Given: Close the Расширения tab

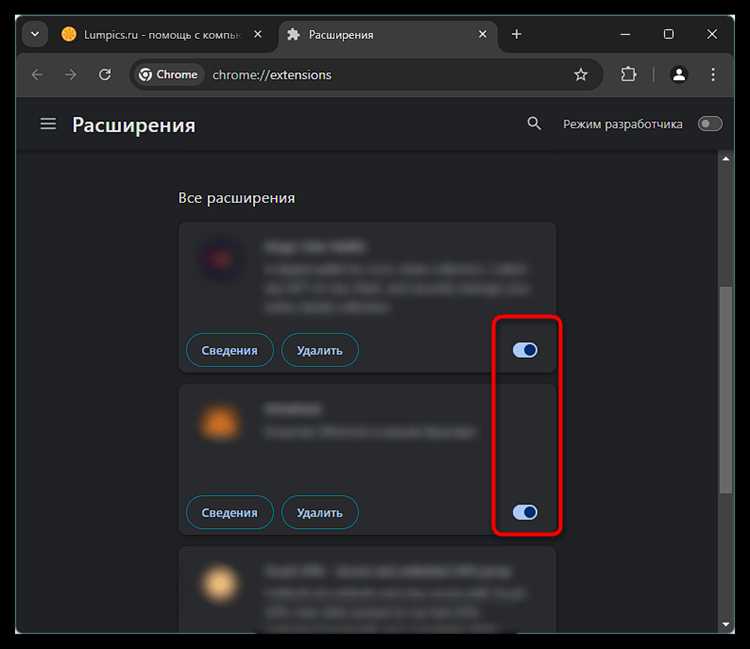Looking at the screenshot, I should tap(483, 34).
